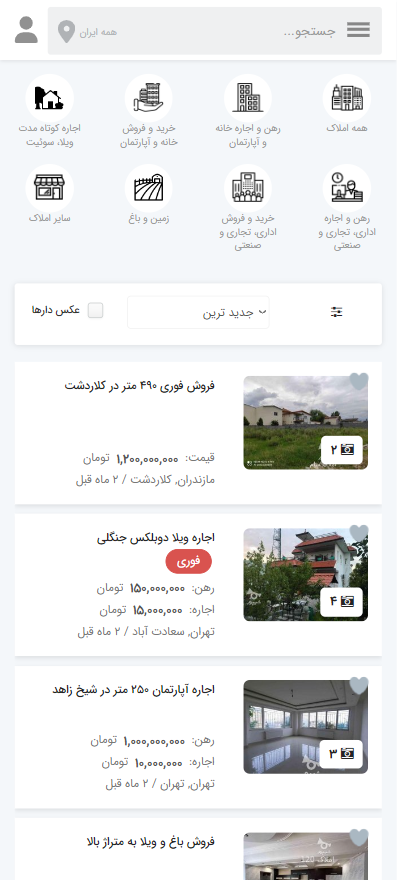Open رهن و اجاره خانه و آپارتمان category
397x880 pixels.
(x=248, y=98)
